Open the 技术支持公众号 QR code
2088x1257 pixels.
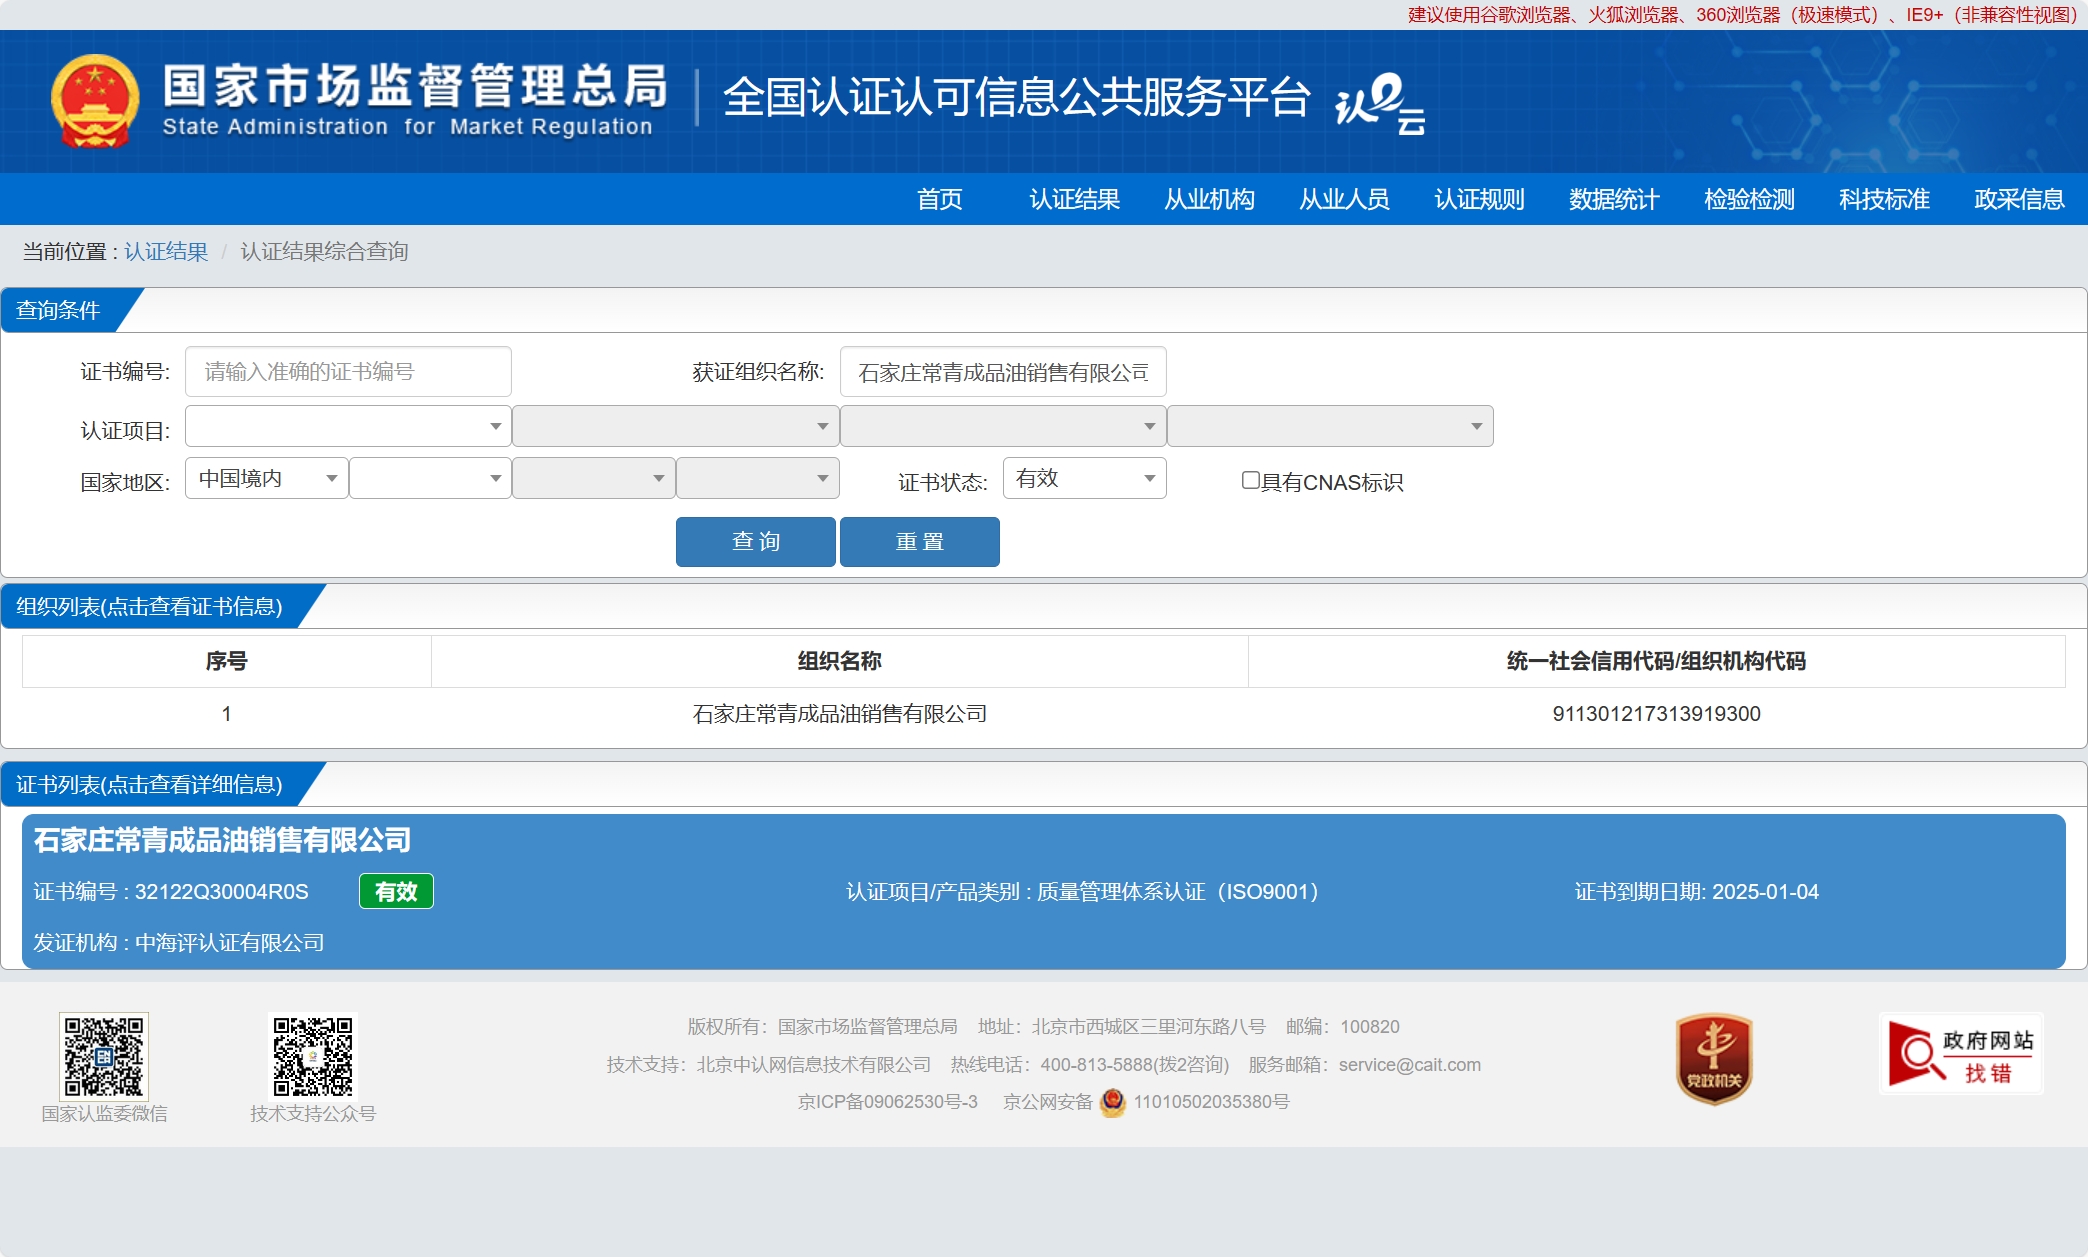click(x=313, y=1056)
